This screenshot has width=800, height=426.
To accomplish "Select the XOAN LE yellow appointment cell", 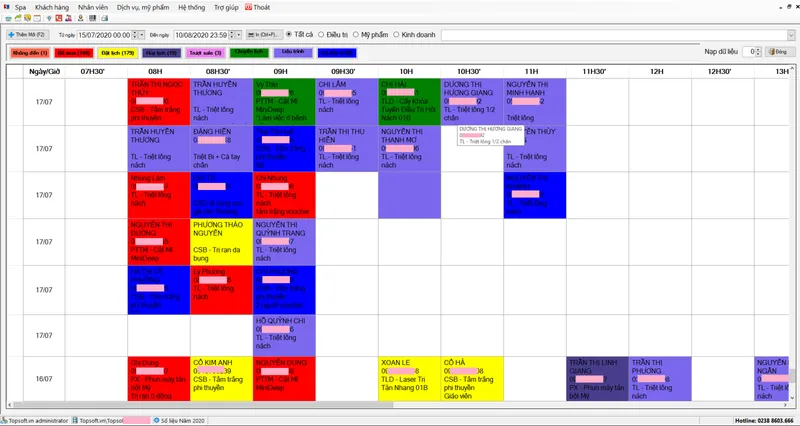I will tap(410, 379).
